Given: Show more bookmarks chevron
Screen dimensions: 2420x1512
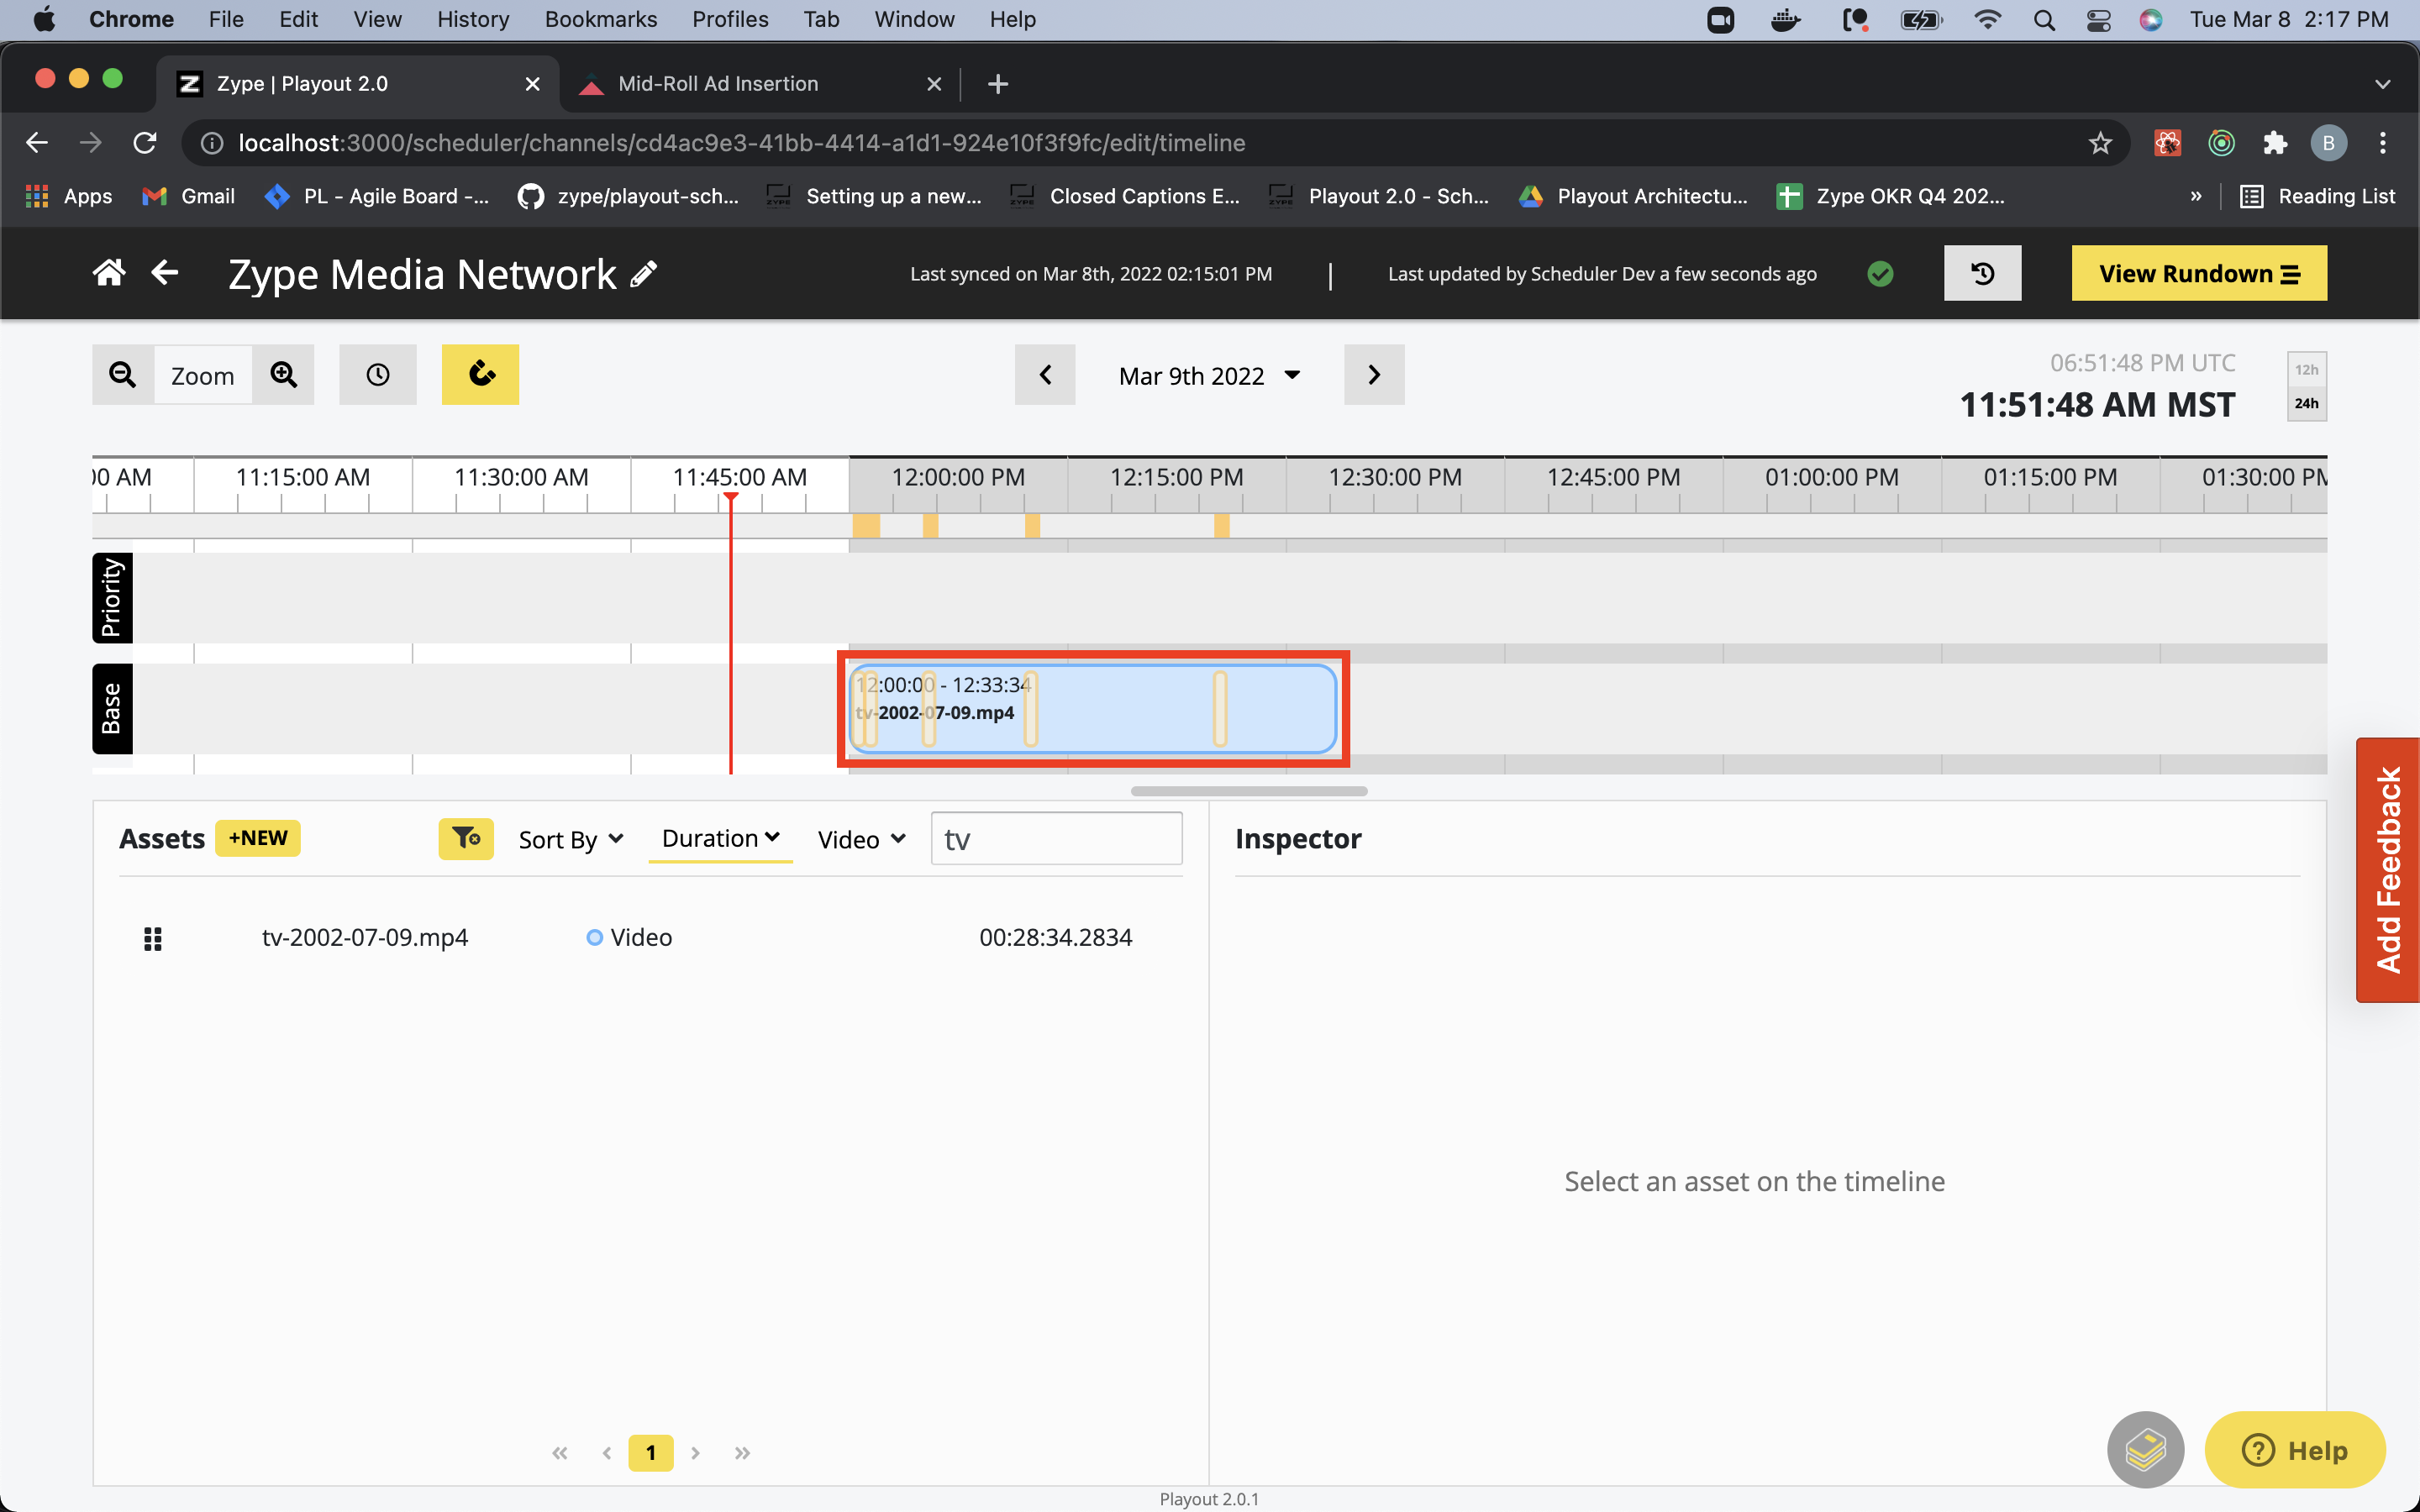Looking at the screenshot, I should coord(2196,196).
